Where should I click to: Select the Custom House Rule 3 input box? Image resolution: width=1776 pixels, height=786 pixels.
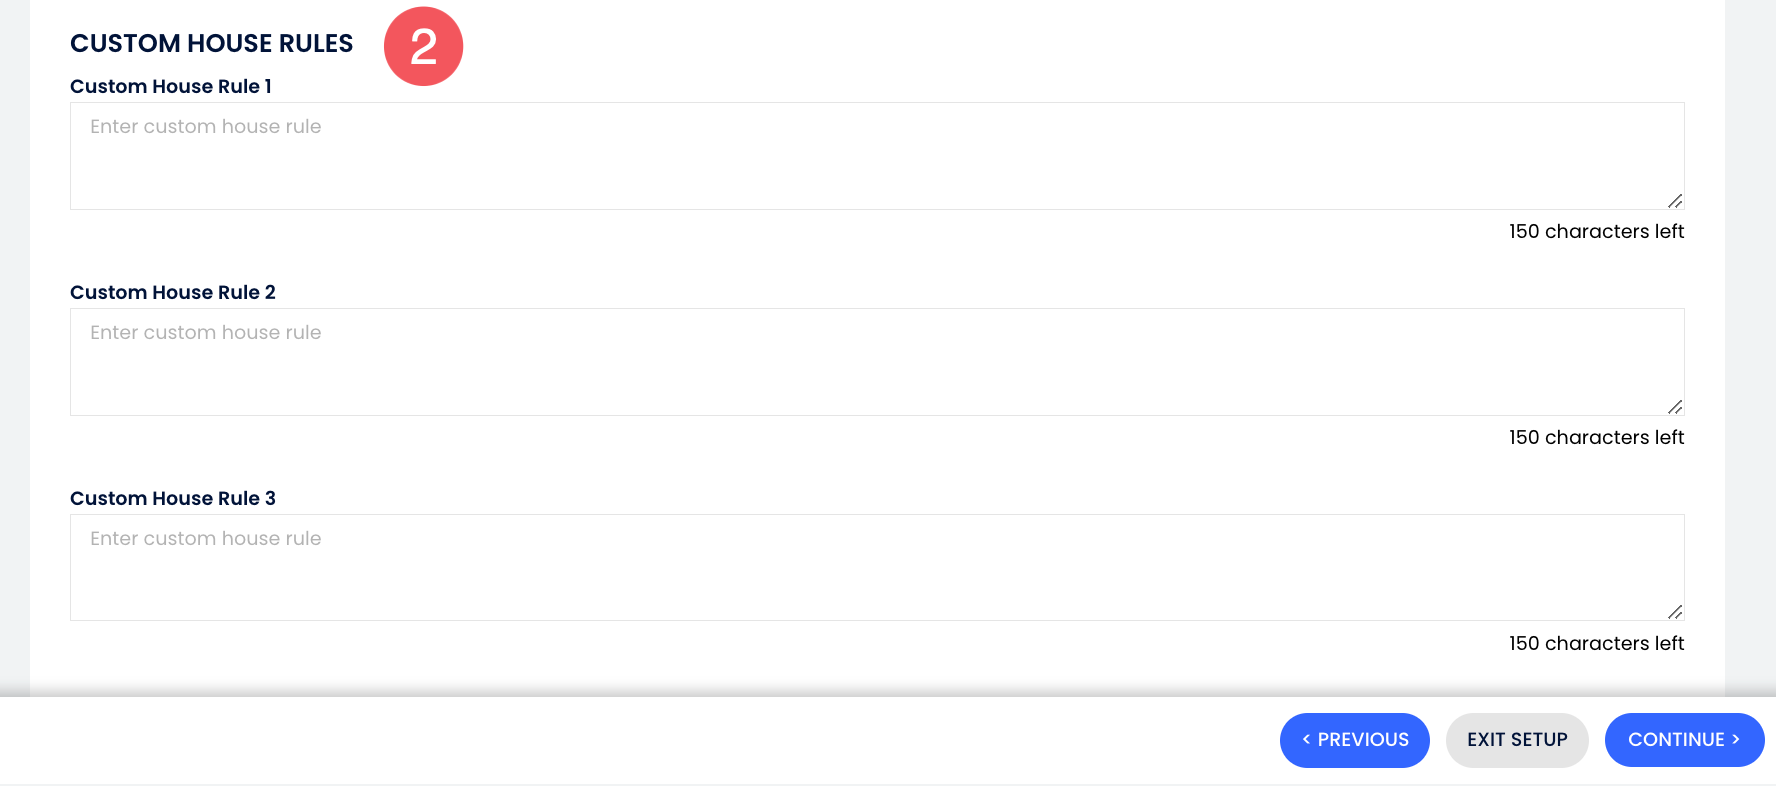point(876,567)
